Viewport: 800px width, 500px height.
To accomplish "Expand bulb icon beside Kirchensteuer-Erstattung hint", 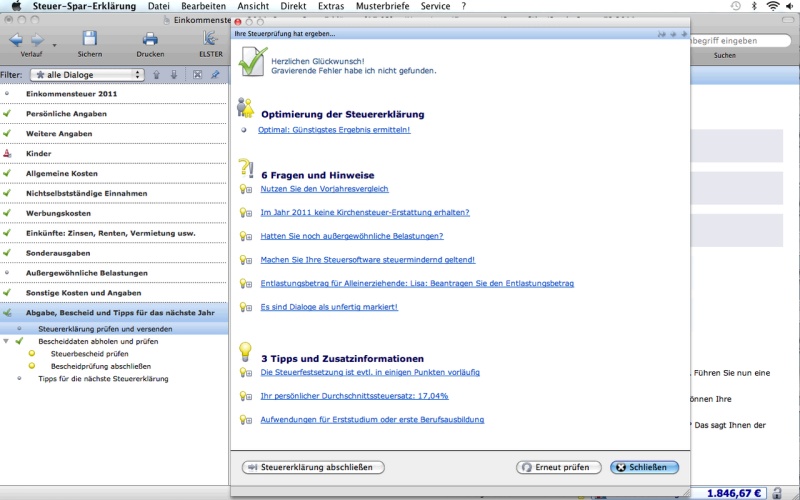I will pyautogui.click(x=245, y=212).
